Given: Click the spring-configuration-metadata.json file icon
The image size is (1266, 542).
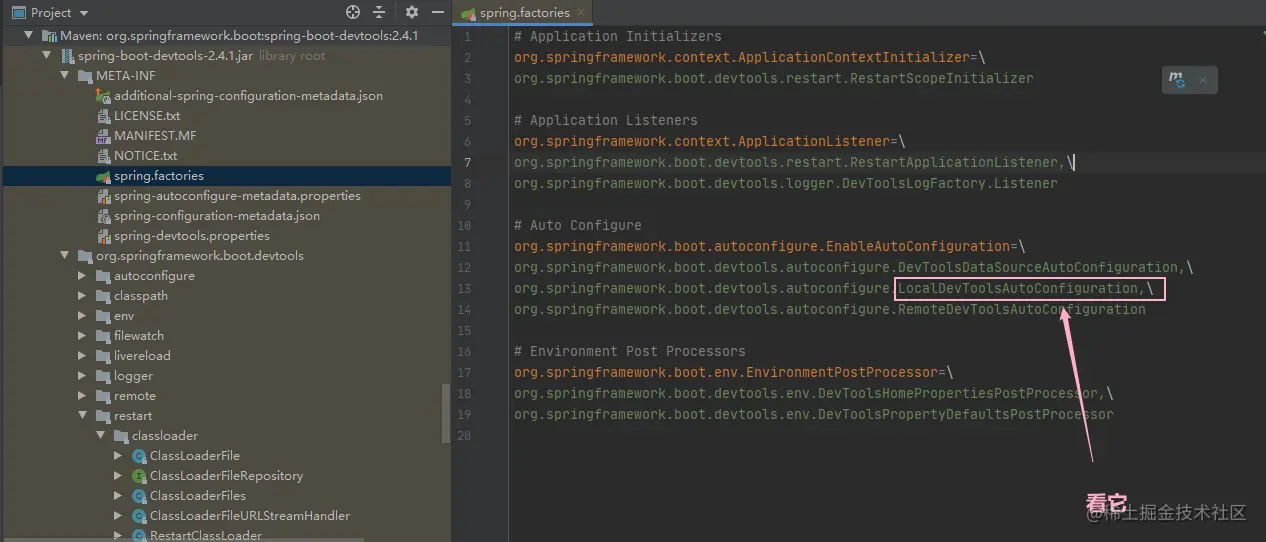Looking at the screenshot, I should (x=103, y=216).
